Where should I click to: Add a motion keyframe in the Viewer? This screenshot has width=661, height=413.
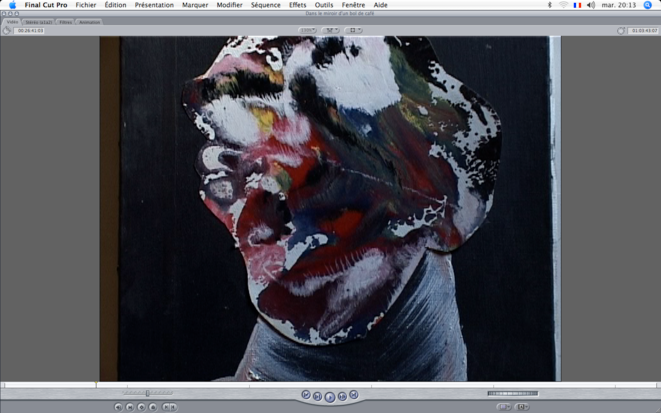142,407
